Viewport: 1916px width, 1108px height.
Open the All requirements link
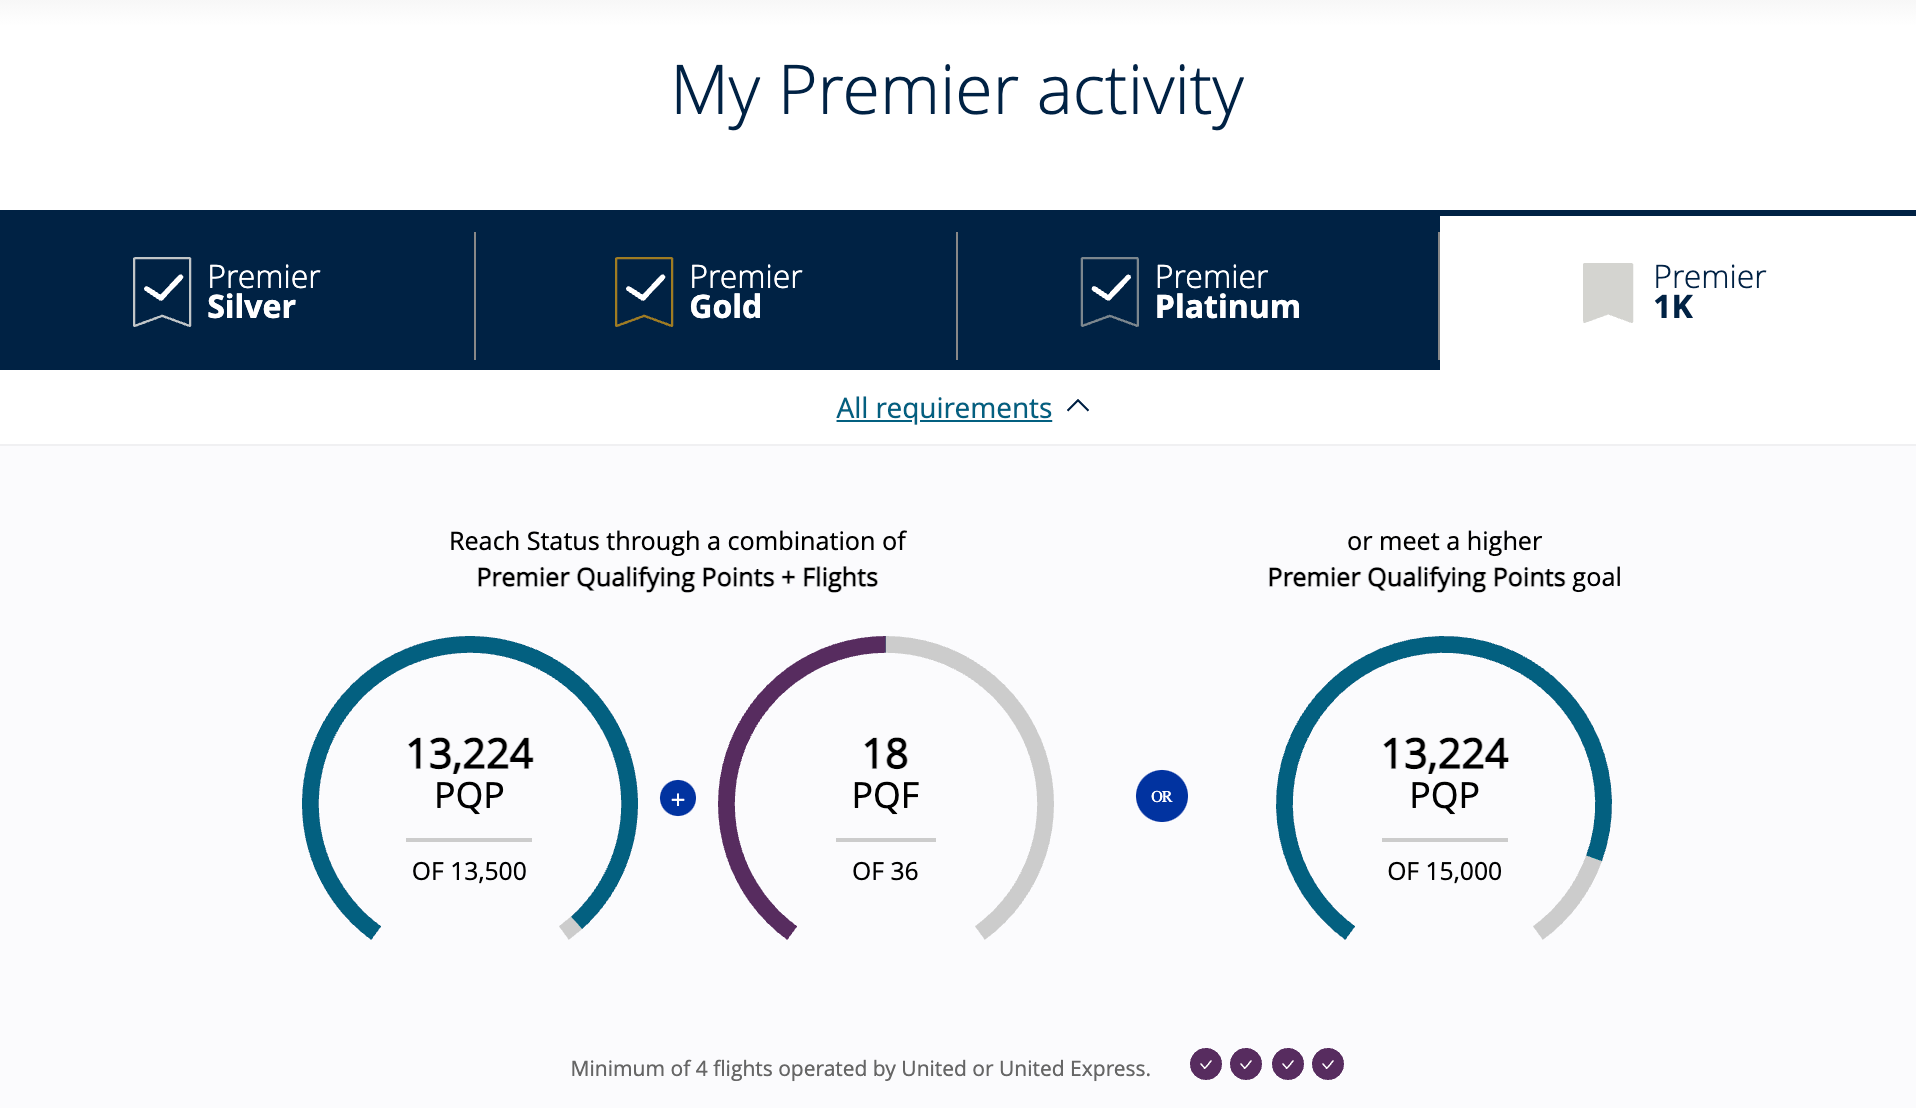(x=943, y=408)
